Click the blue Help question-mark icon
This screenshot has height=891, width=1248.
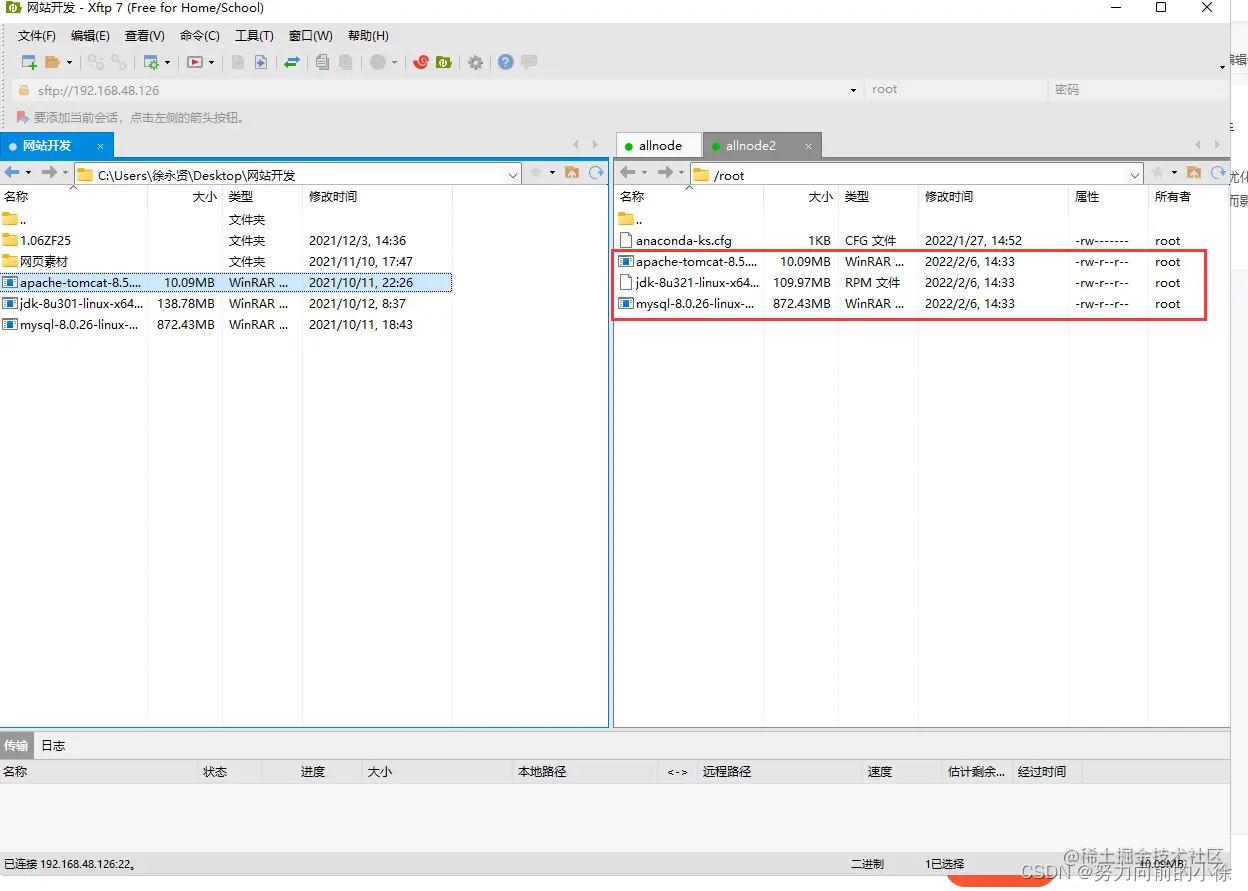tap(506, 62)
